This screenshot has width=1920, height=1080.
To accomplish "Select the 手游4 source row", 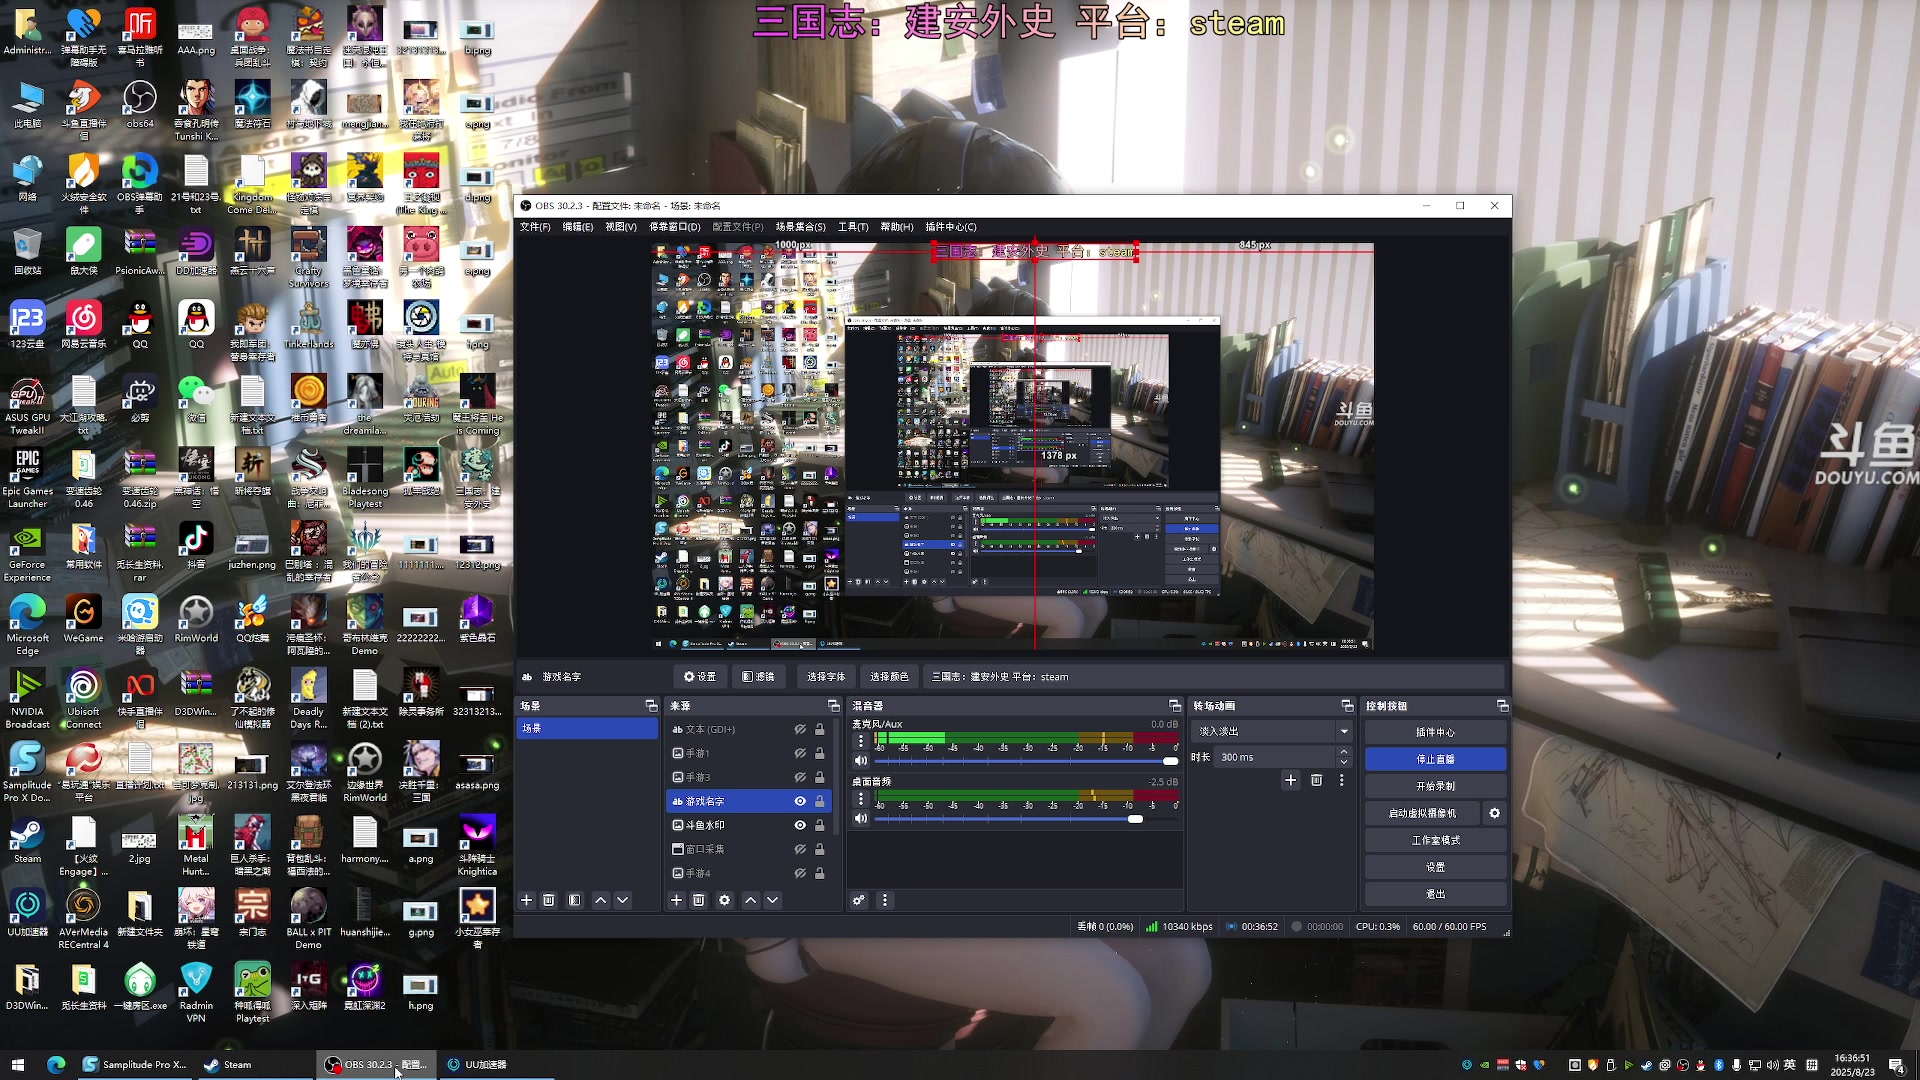I will [x=749, y=873].
